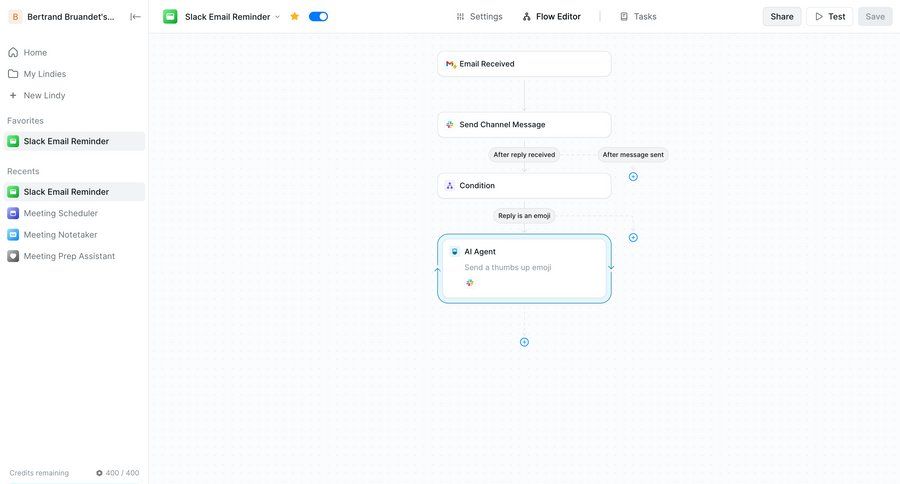
Task: Click the Slack icon in Send Channel Message
Action: coord(450,125)
